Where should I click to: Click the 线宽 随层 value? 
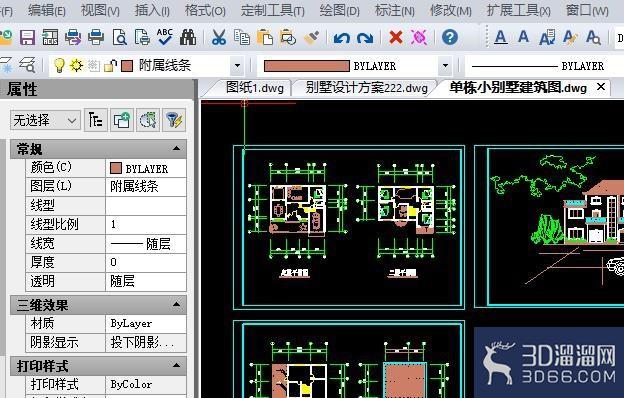(146, 244)
